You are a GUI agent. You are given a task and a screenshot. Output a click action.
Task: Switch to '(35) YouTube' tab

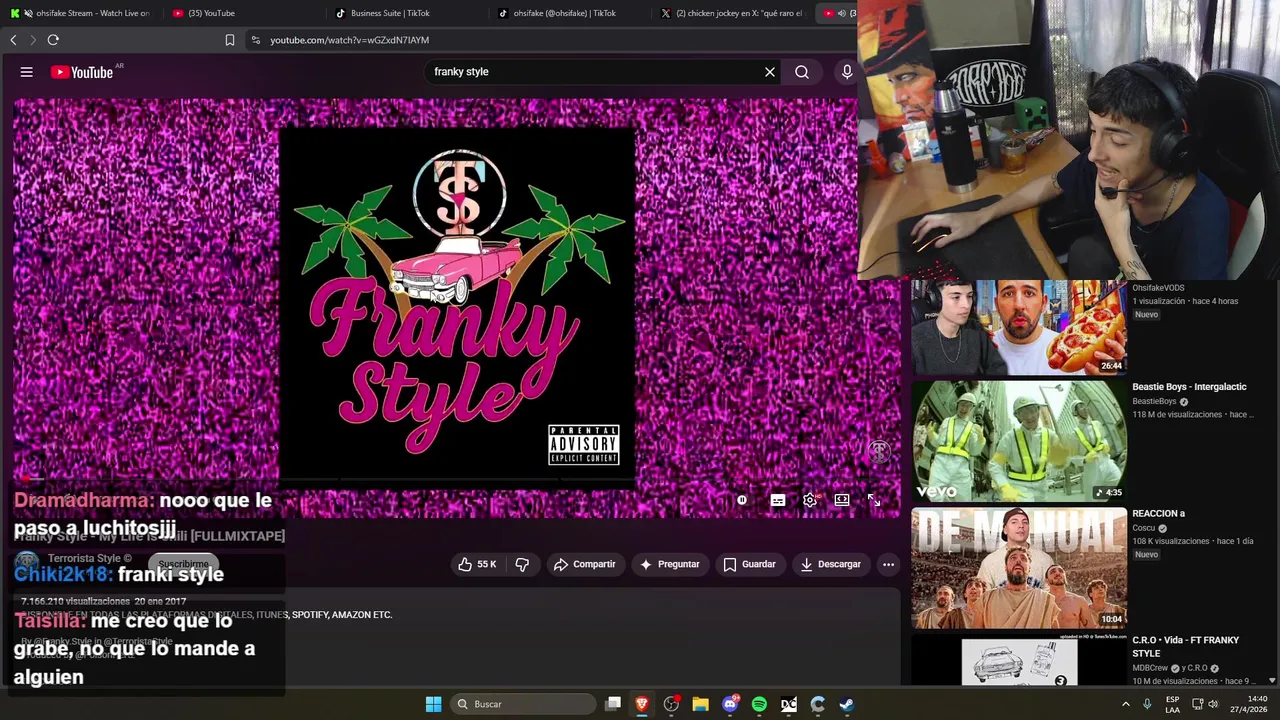[240, 13]
